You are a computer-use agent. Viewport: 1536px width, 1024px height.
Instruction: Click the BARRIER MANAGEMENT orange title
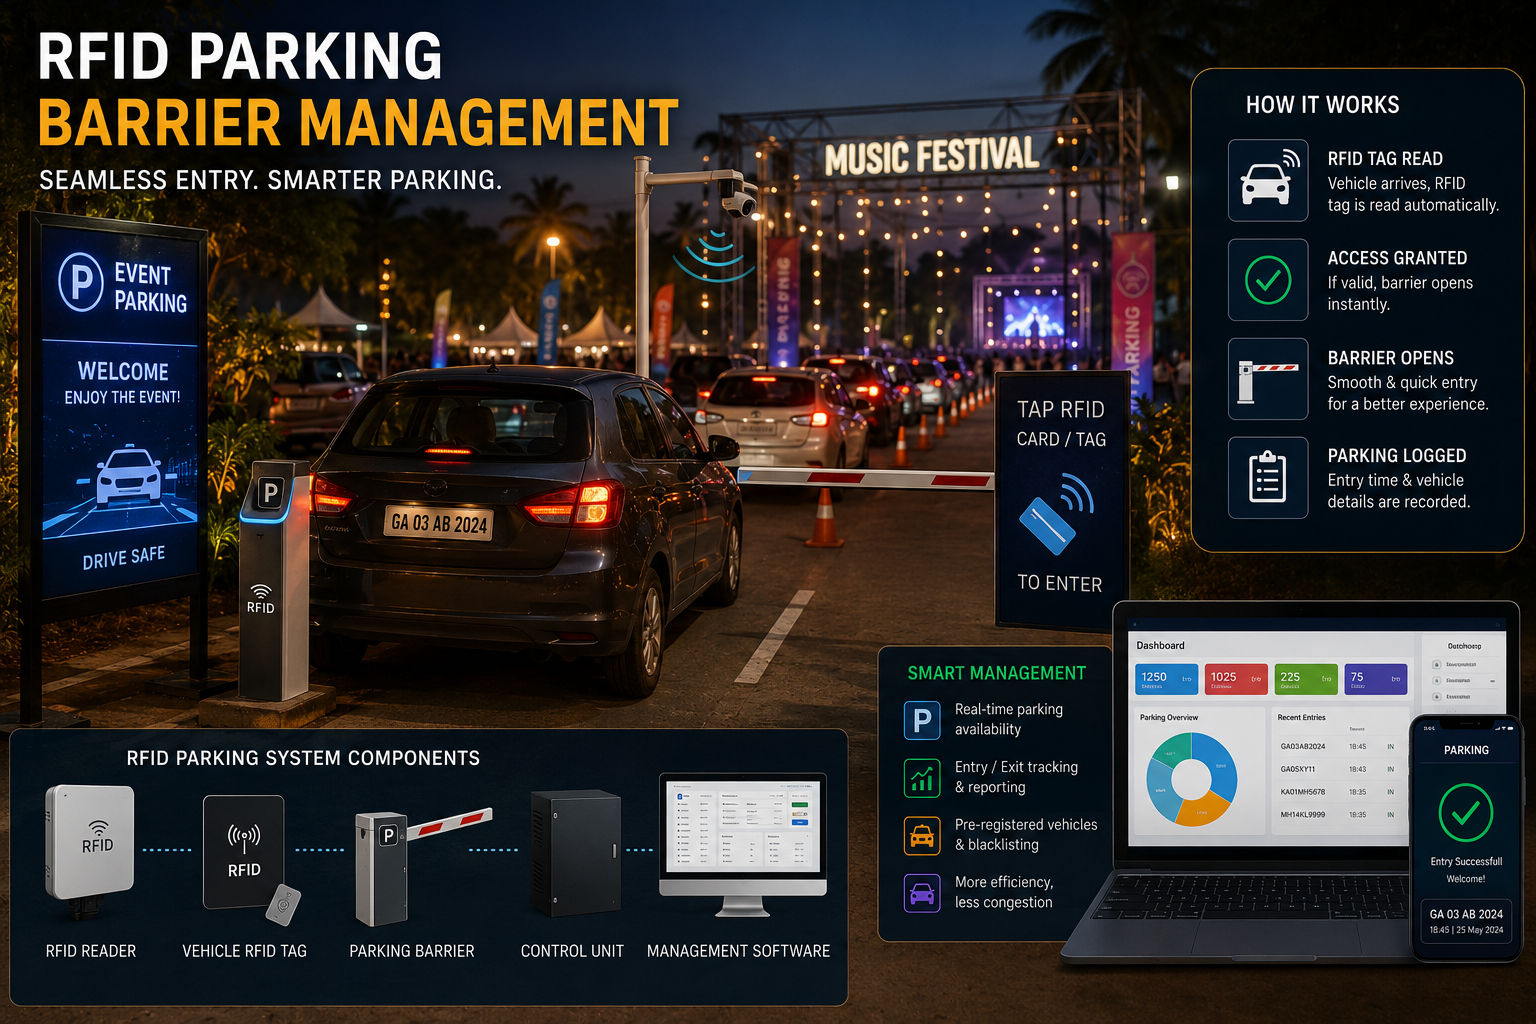tap(358, 123)
